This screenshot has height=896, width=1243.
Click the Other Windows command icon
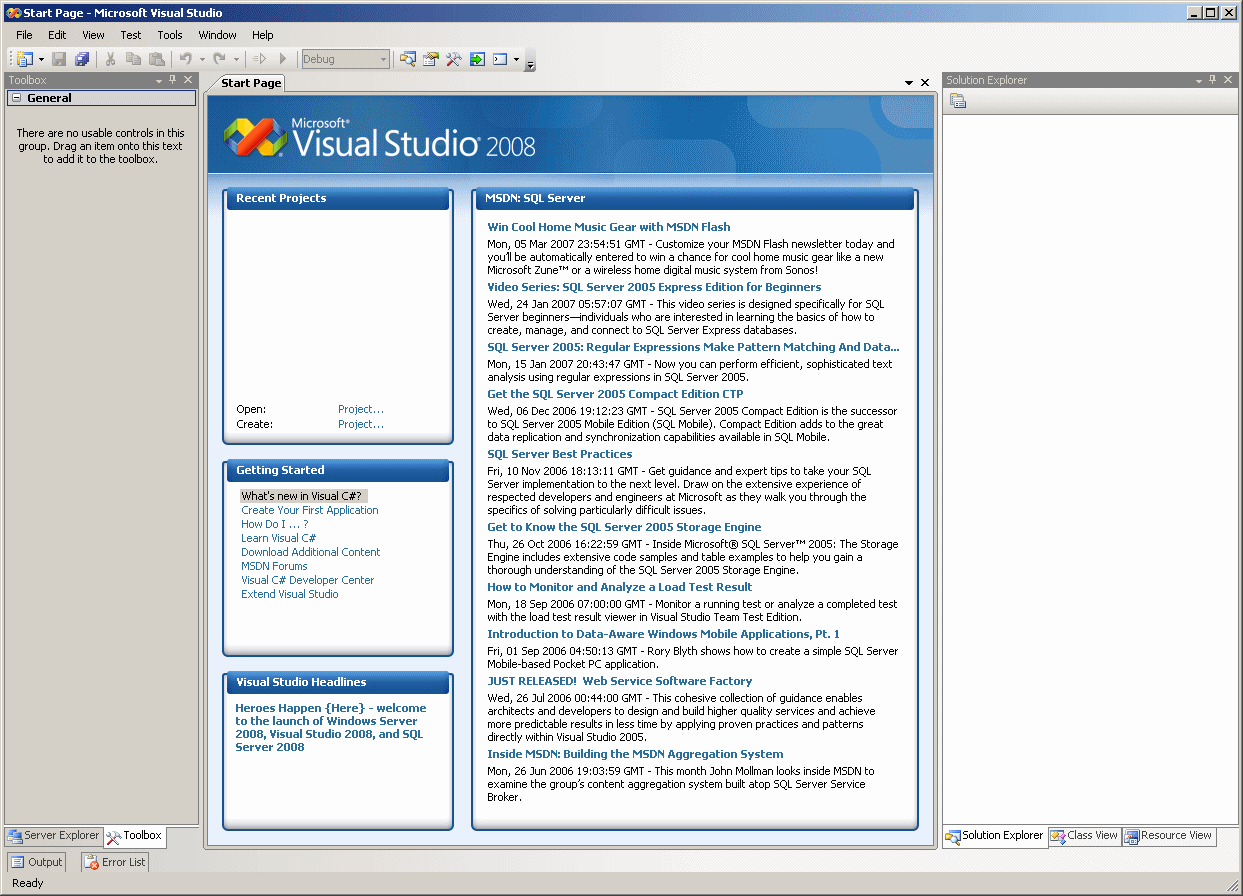[500, 59]
